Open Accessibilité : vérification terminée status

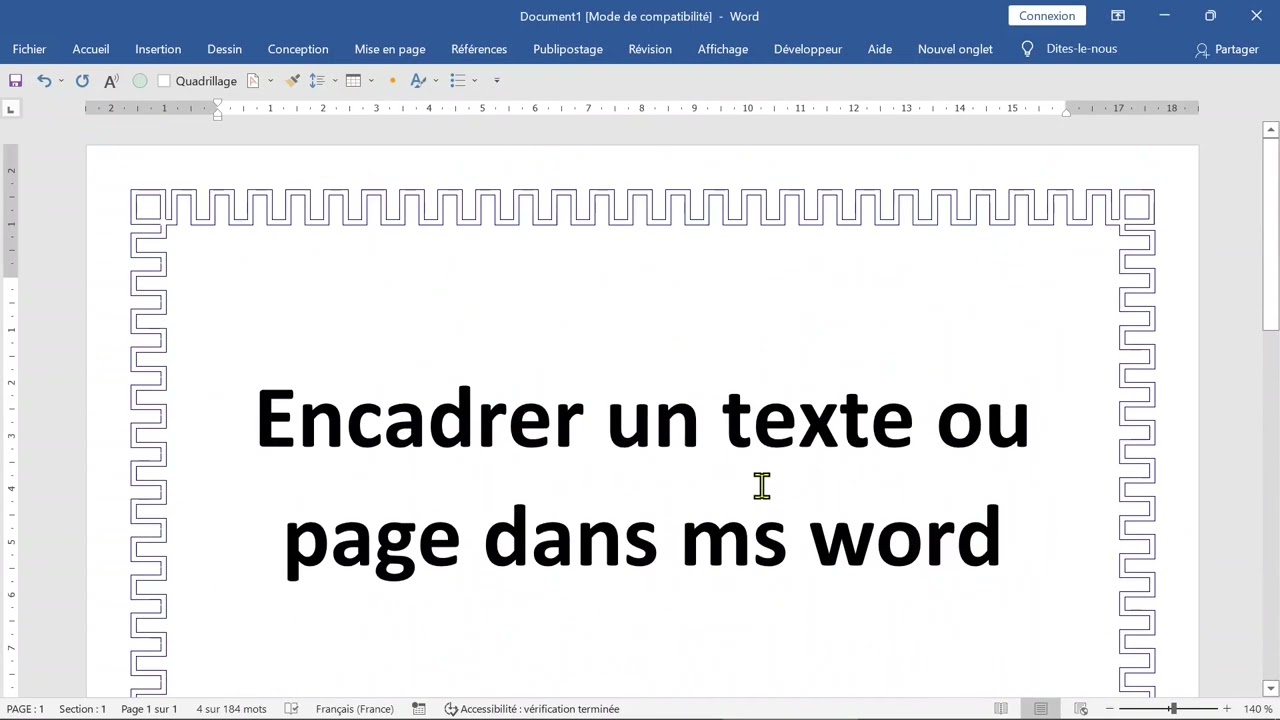[x=532, y=709]
